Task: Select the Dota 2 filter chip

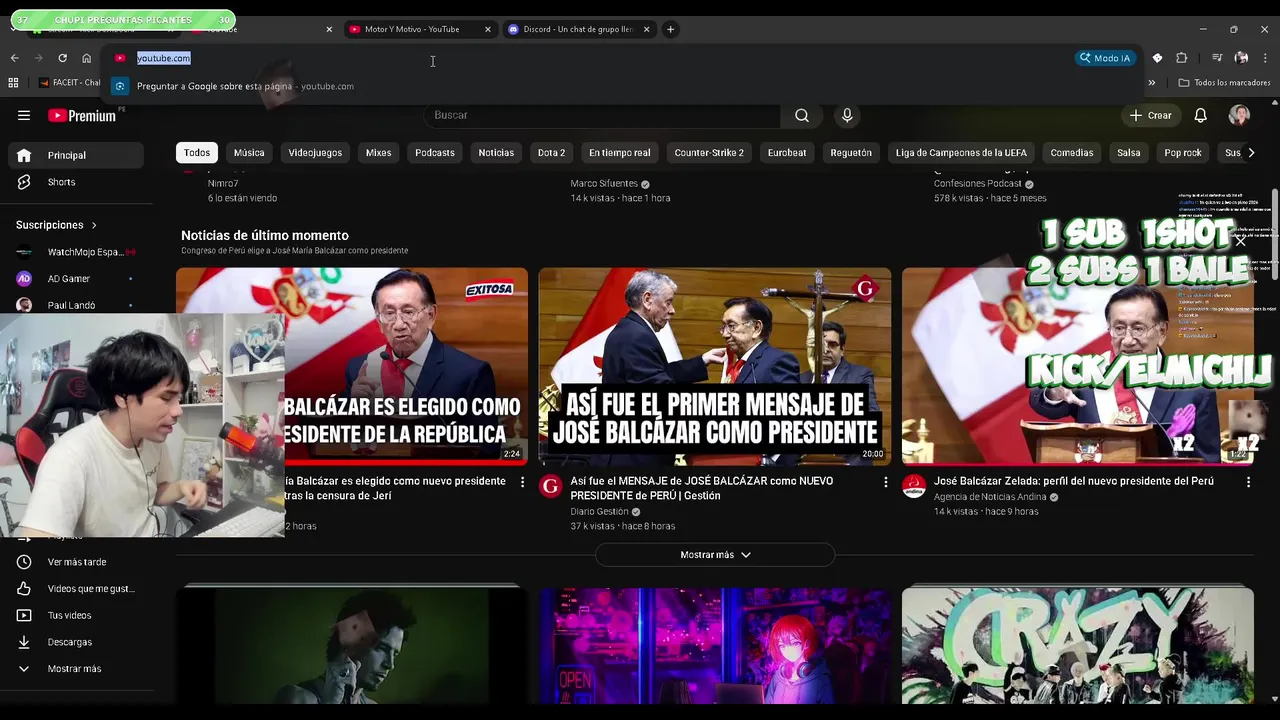Action: tap(551, 153)
